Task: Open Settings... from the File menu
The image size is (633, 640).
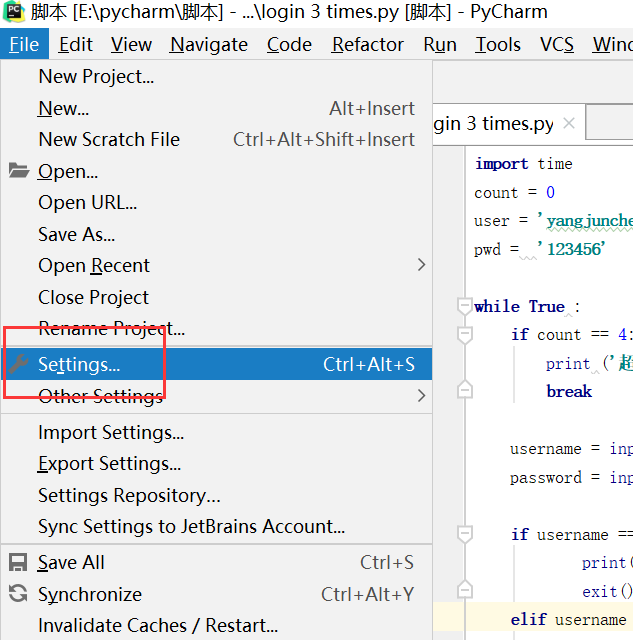Action: (x=216, y=364)
